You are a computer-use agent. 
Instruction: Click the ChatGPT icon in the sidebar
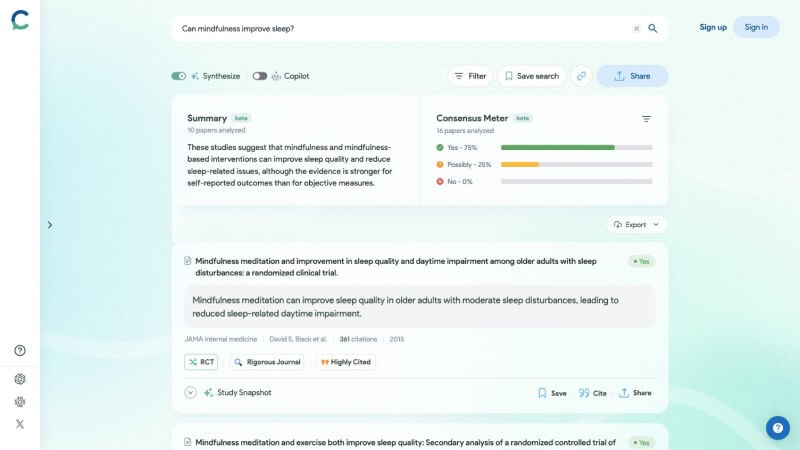(x=20, y=378)
